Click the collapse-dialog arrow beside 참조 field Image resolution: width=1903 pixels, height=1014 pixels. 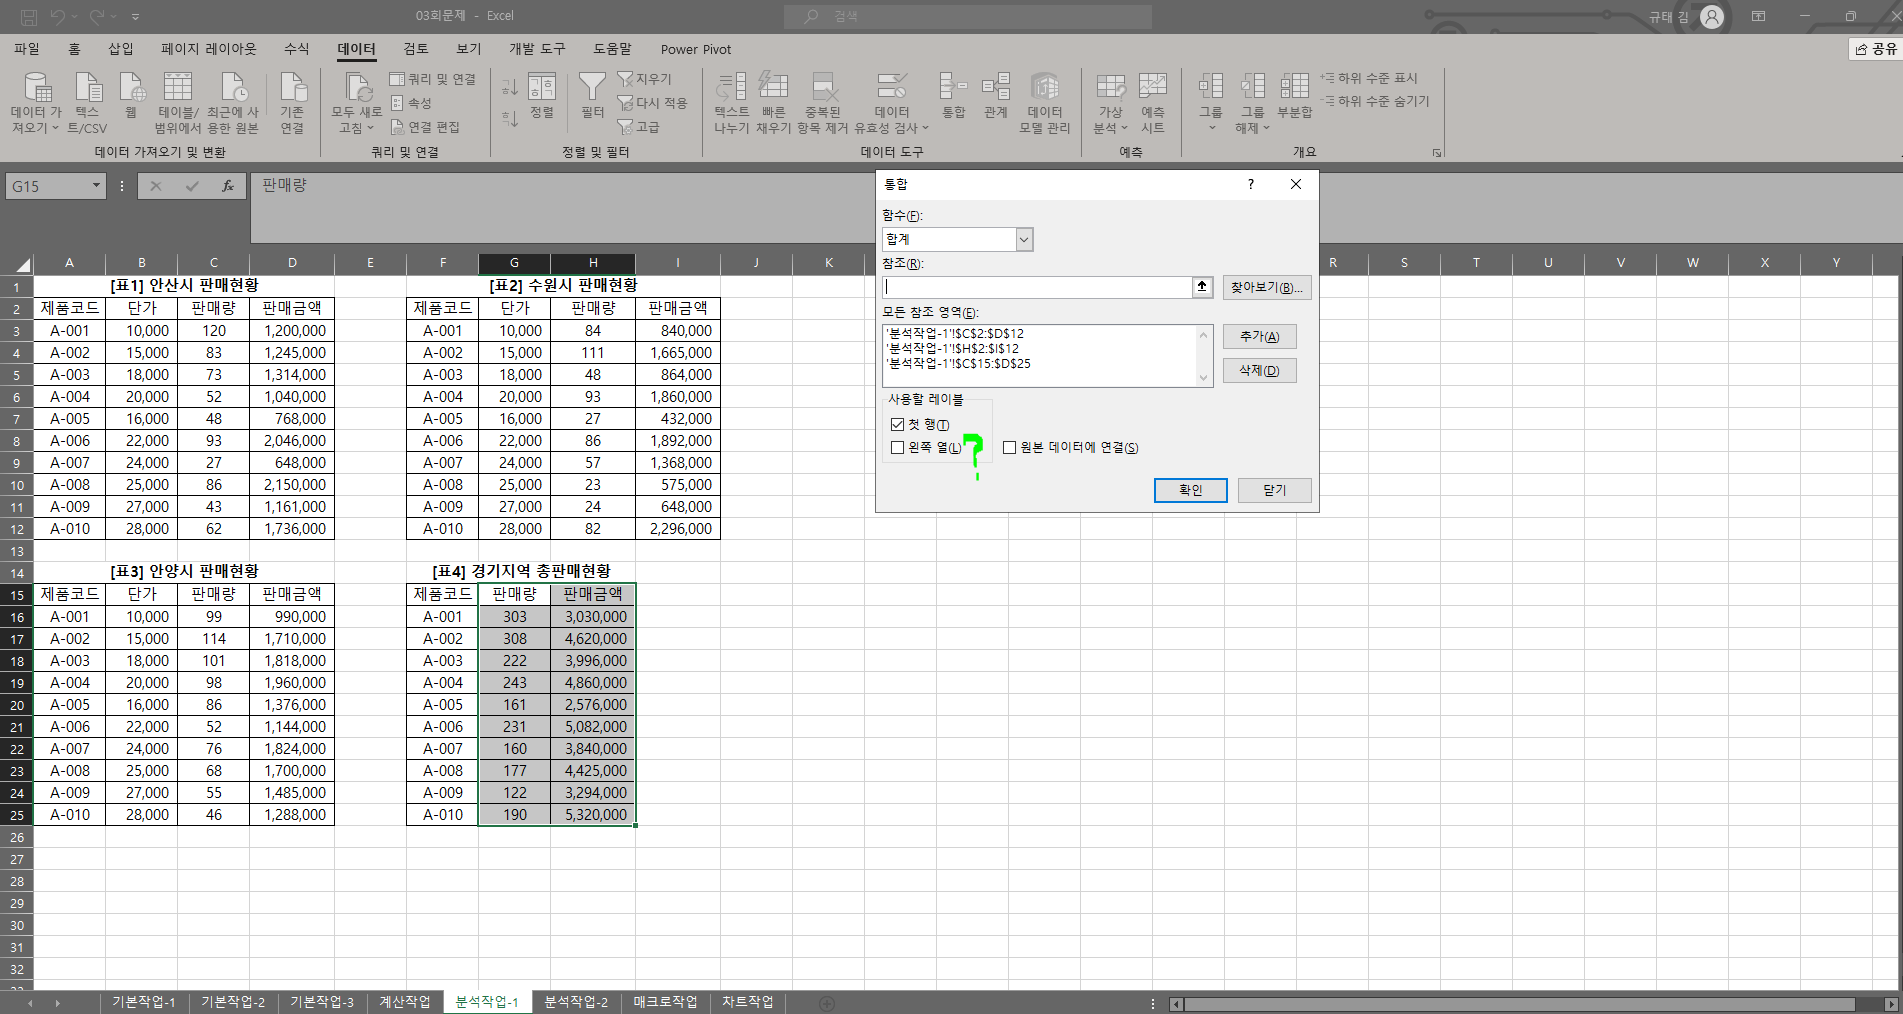[x=1202, y=287]
